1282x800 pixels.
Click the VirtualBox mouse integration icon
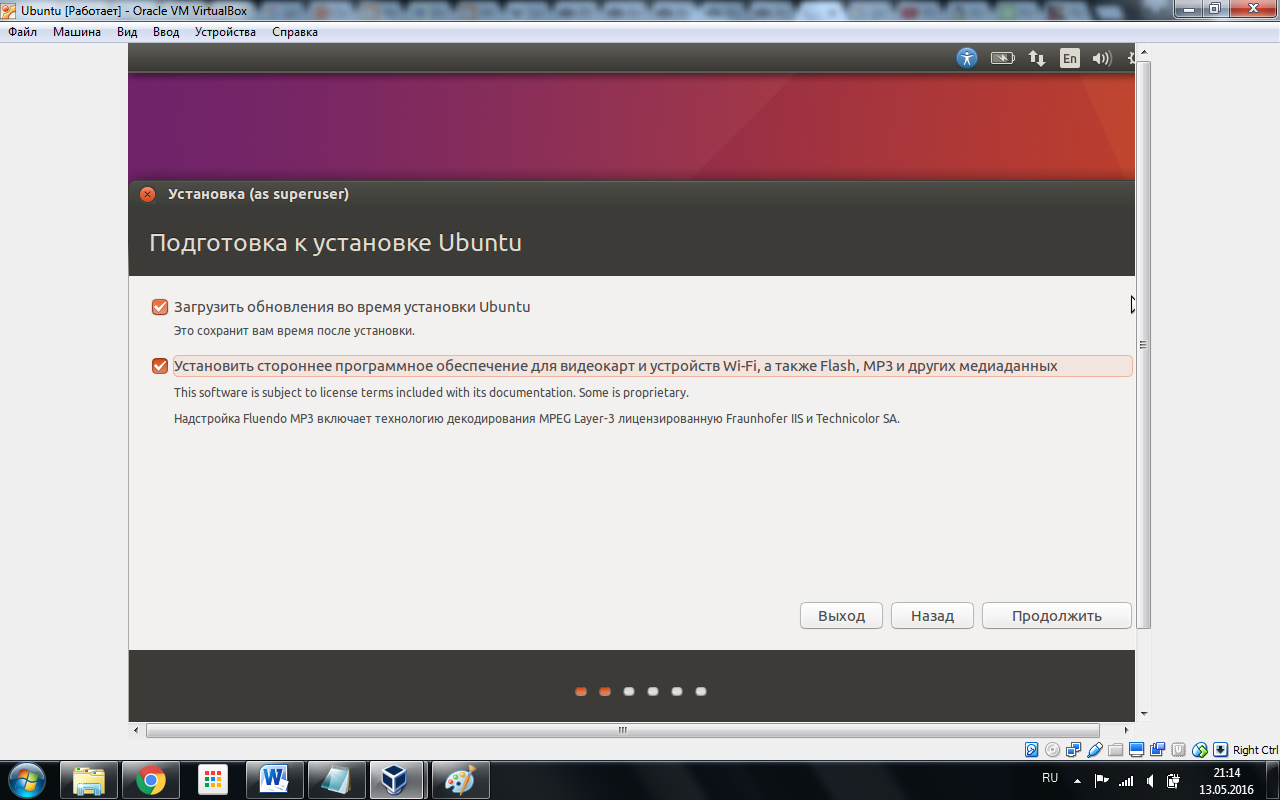pyautogui.click(x=1200, y=750)
